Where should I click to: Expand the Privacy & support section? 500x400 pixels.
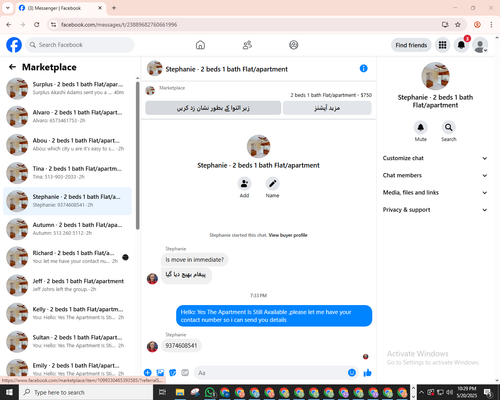(x=435, y=210)
